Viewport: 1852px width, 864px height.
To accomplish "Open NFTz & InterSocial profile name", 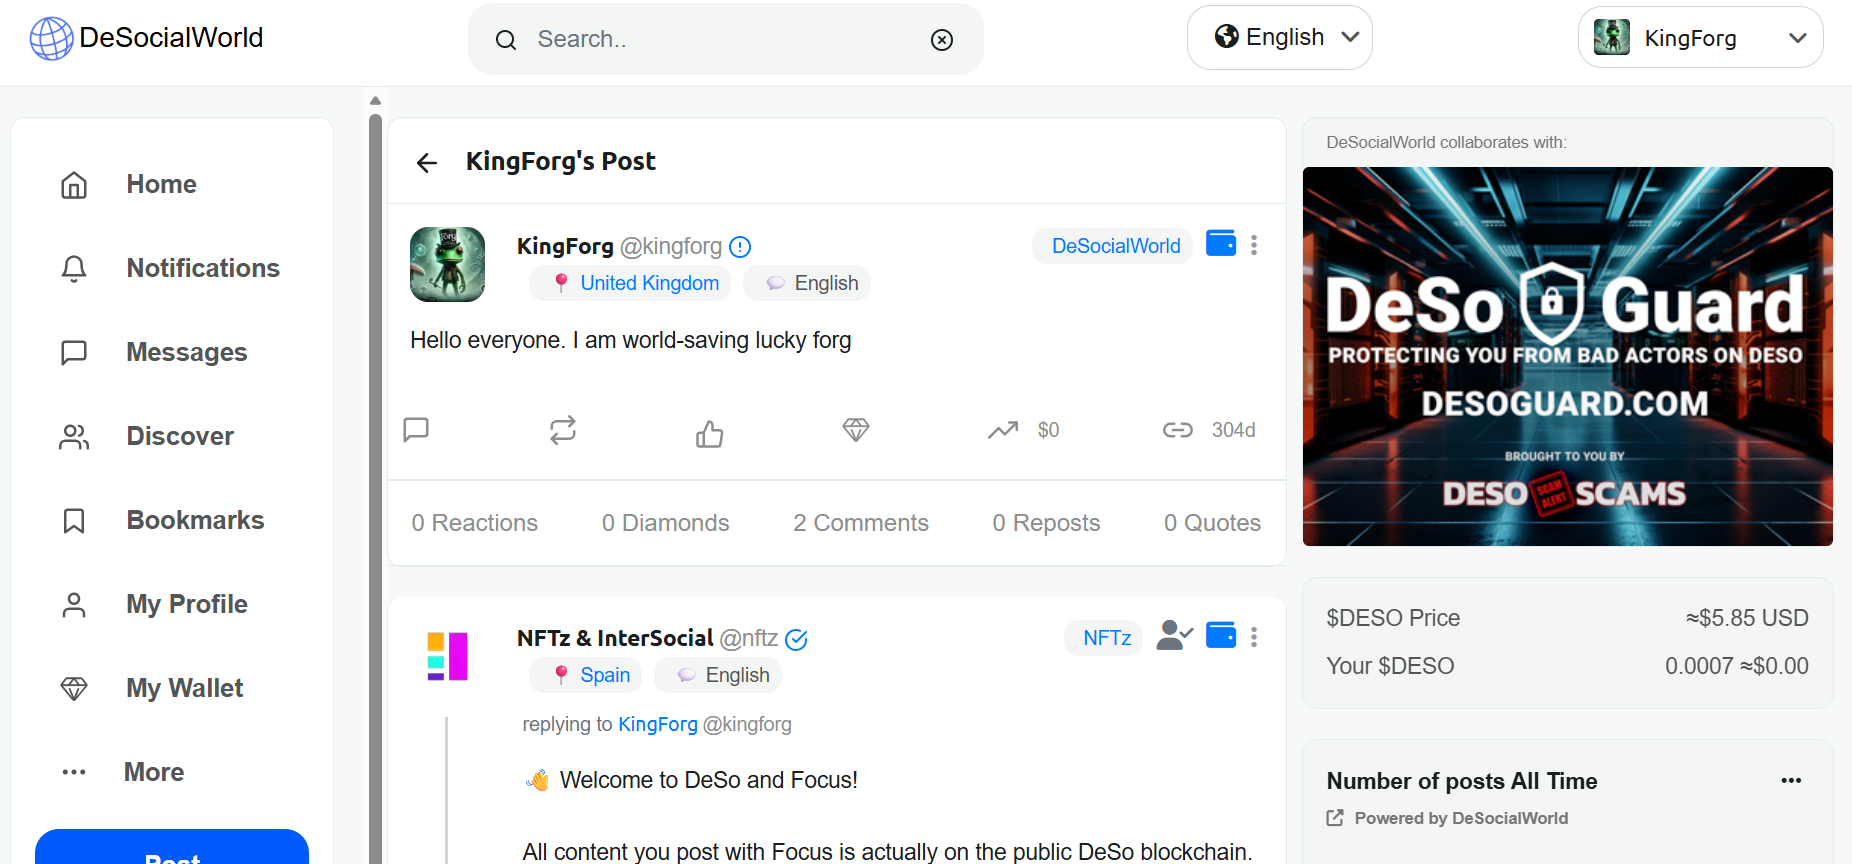I will click(x=615, y=638).
